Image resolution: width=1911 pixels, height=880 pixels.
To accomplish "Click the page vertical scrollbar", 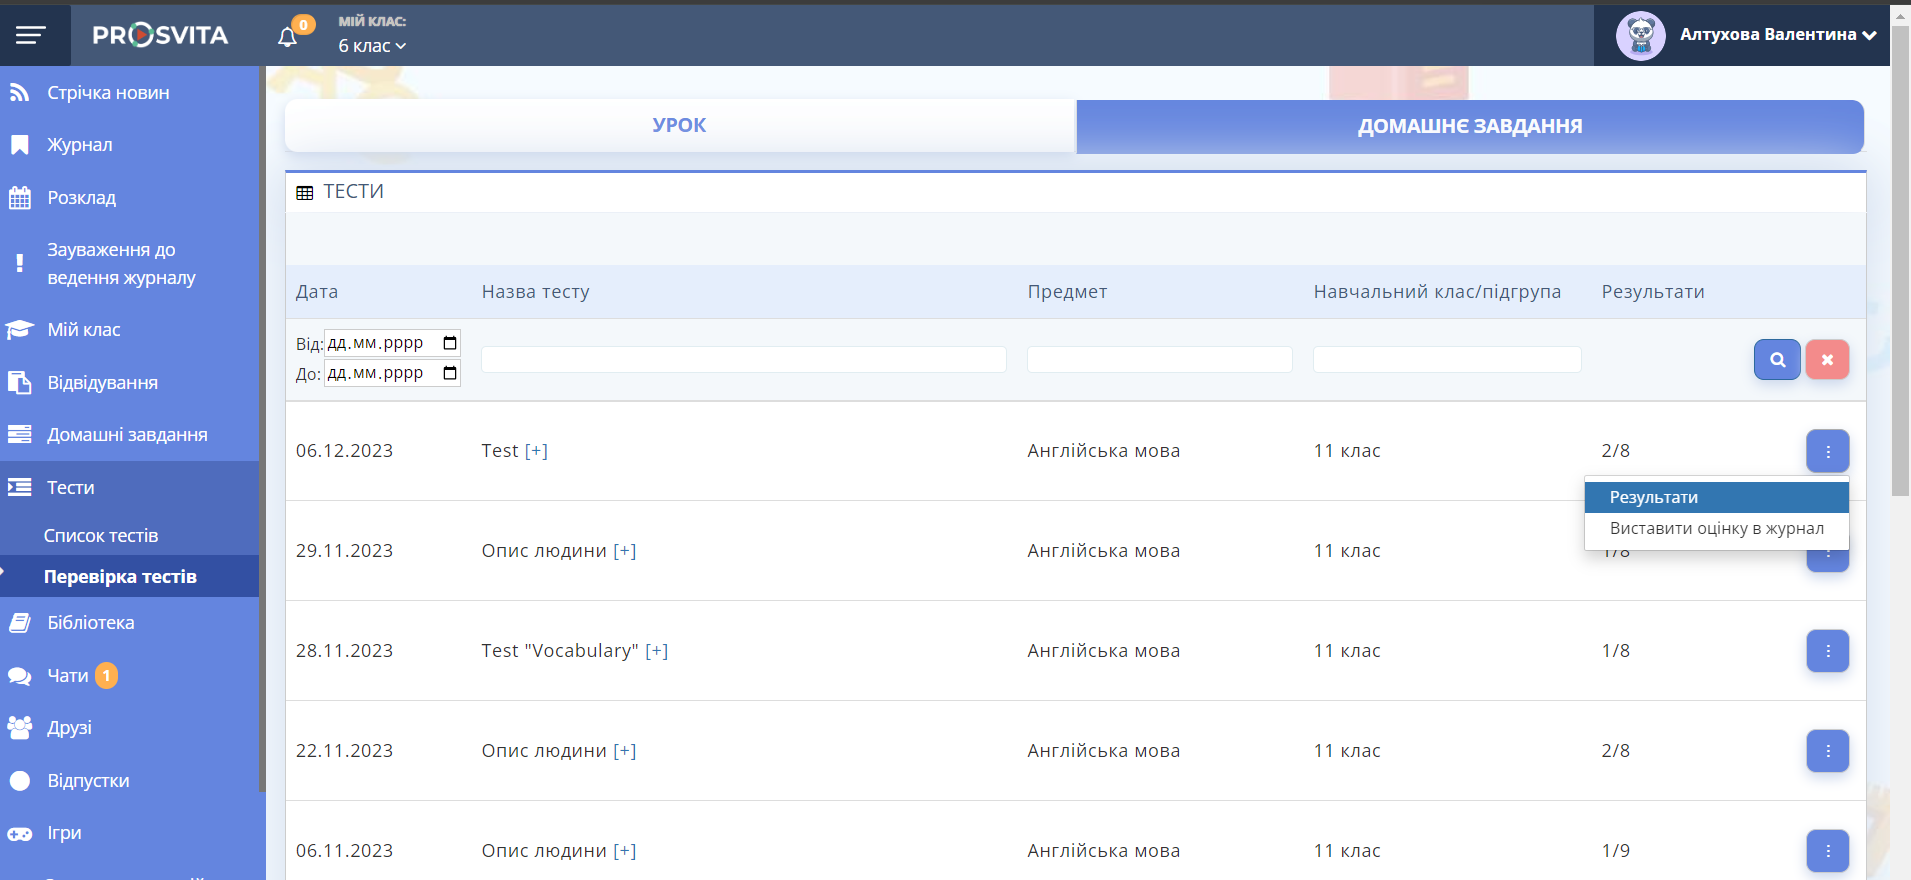I will pyautogui.click(x=1900, y=260).
